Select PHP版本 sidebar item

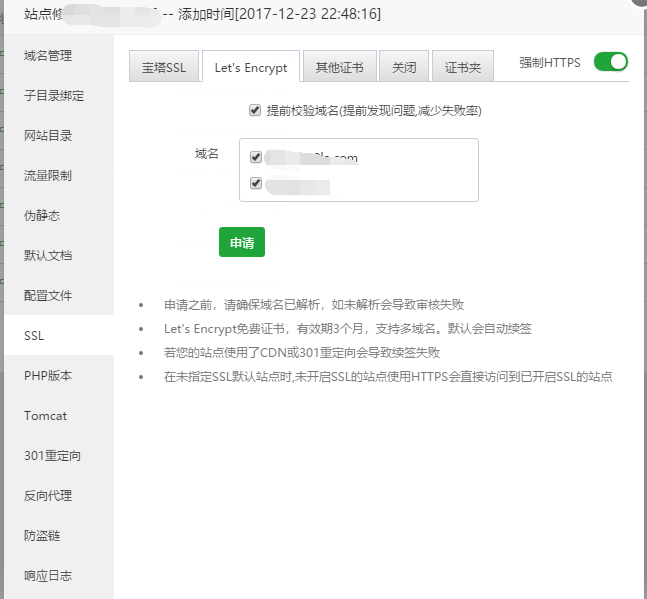pyautogui.click(x=48, y=376)
